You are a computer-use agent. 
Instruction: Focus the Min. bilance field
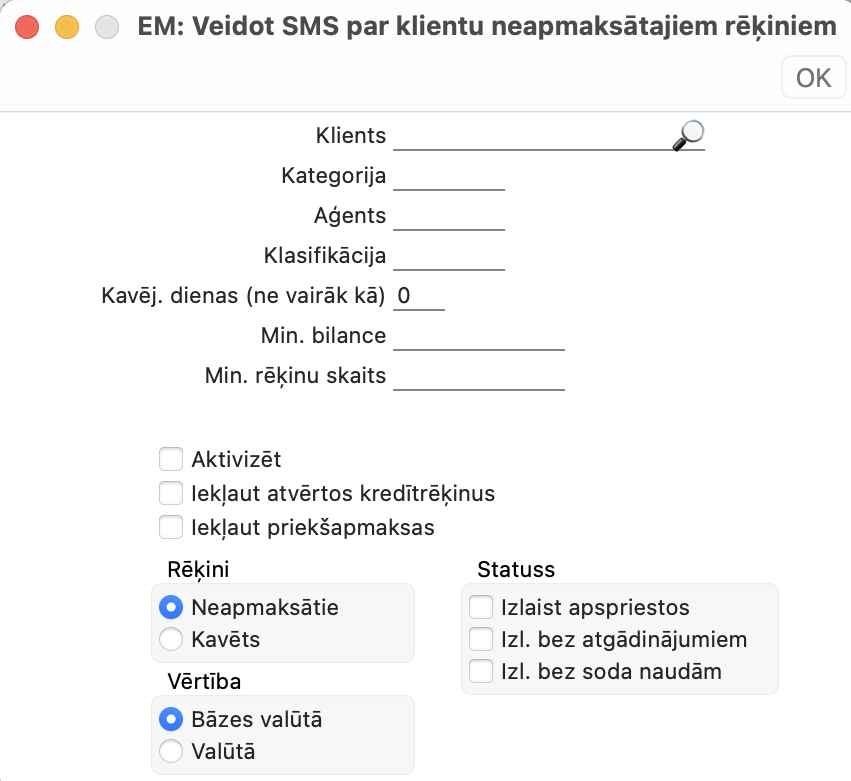coord(479,336)
